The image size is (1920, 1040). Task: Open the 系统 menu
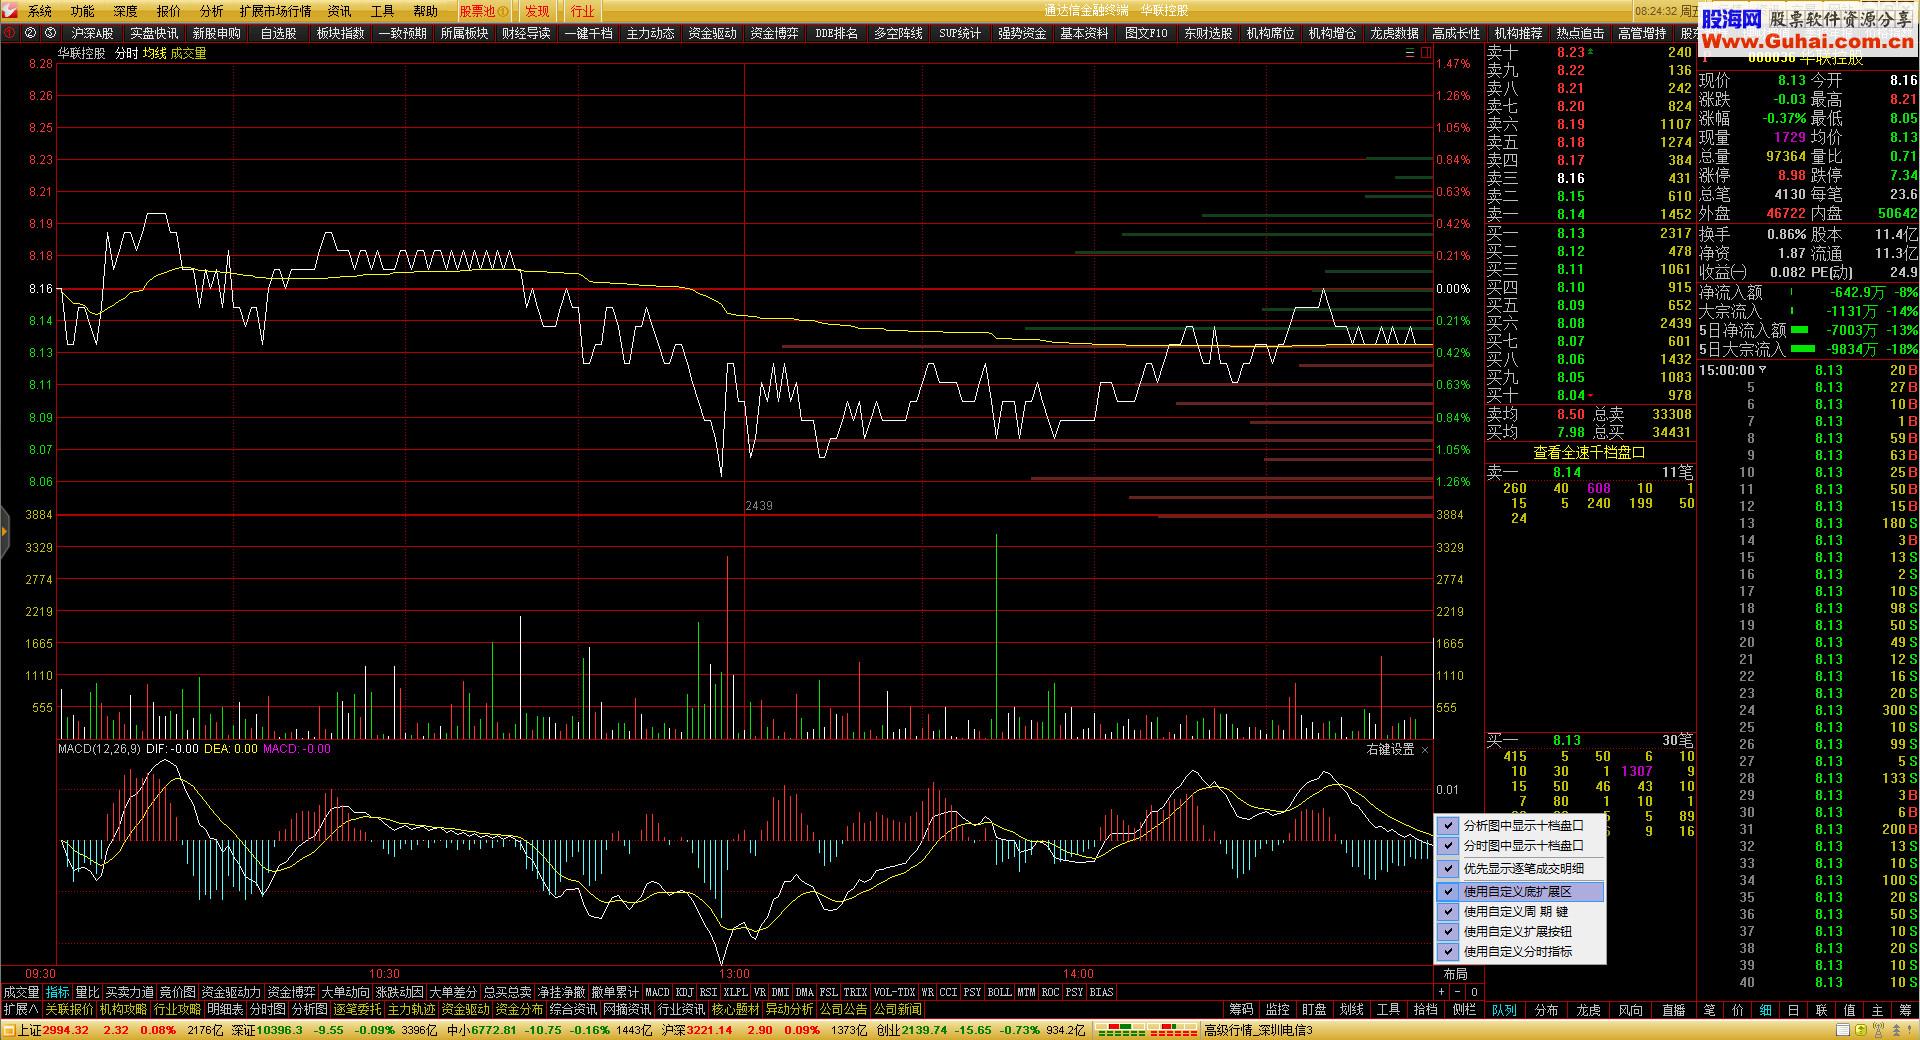[39, 11]
